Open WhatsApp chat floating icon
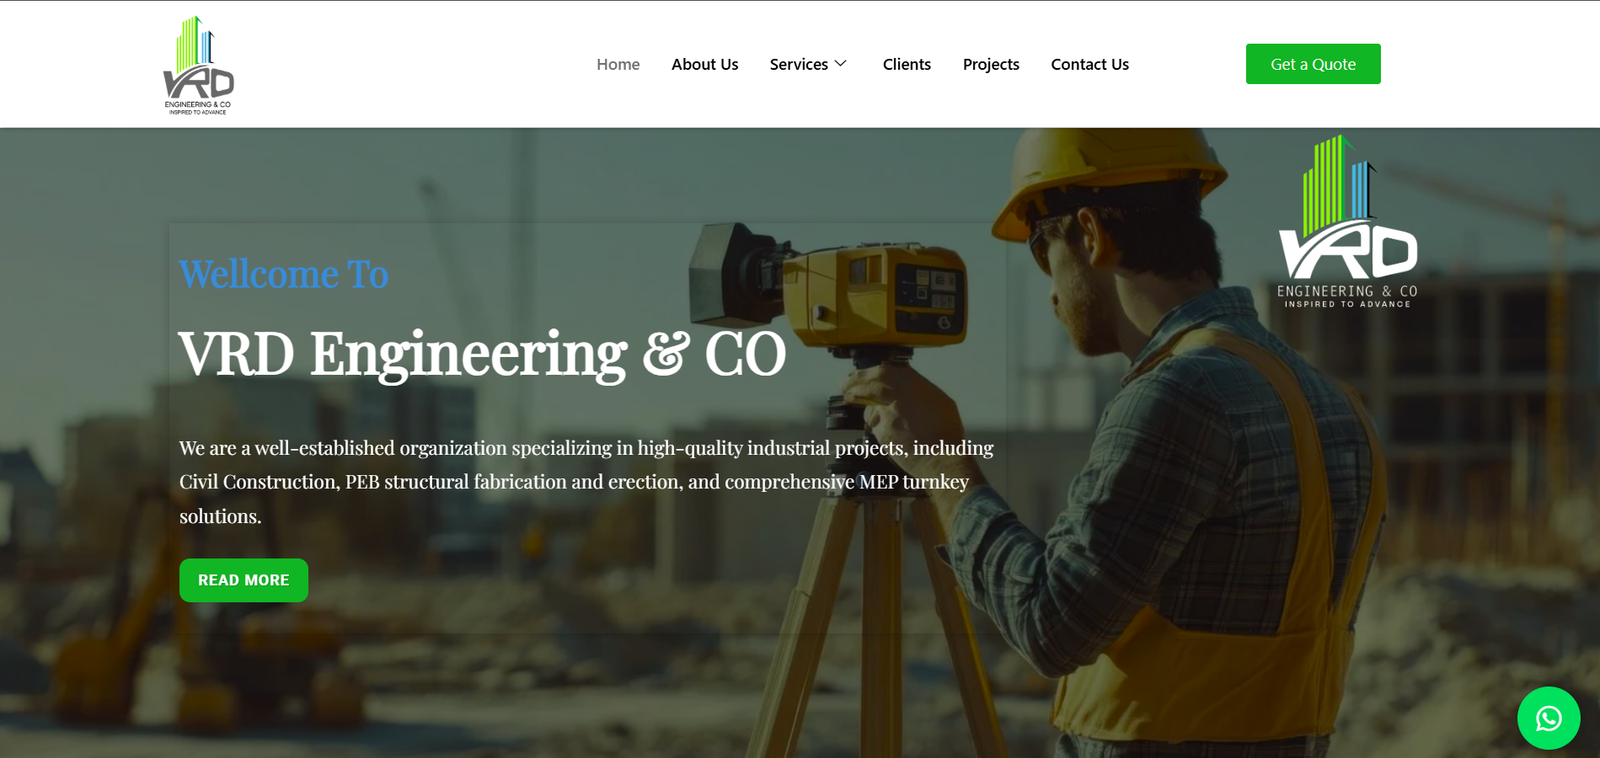This screenshot has width=1600, height=758. tap(1548, 718)
